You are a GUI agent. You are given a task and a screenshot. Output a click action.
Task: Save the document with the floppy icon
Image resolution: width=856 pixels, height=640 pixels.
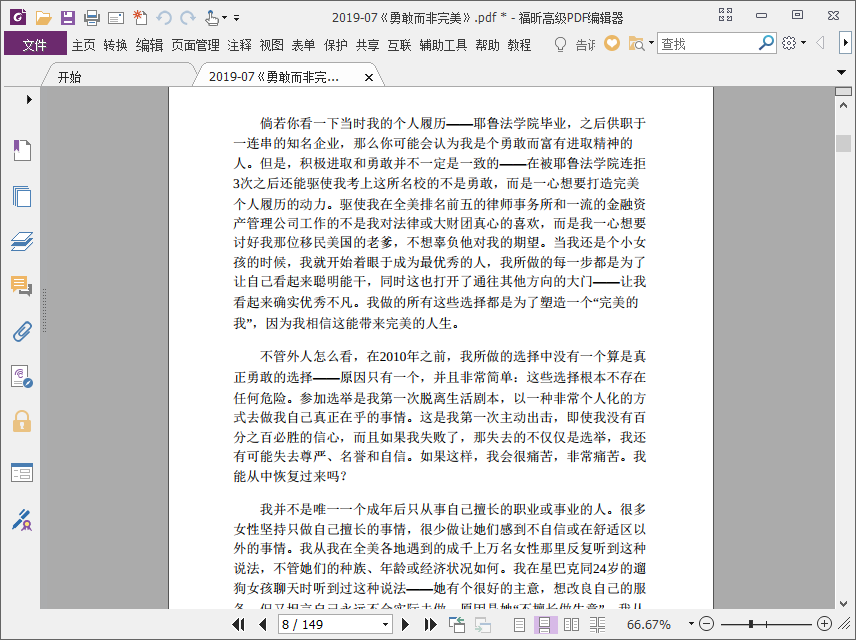pyautogui.click(x=68, y=18)
